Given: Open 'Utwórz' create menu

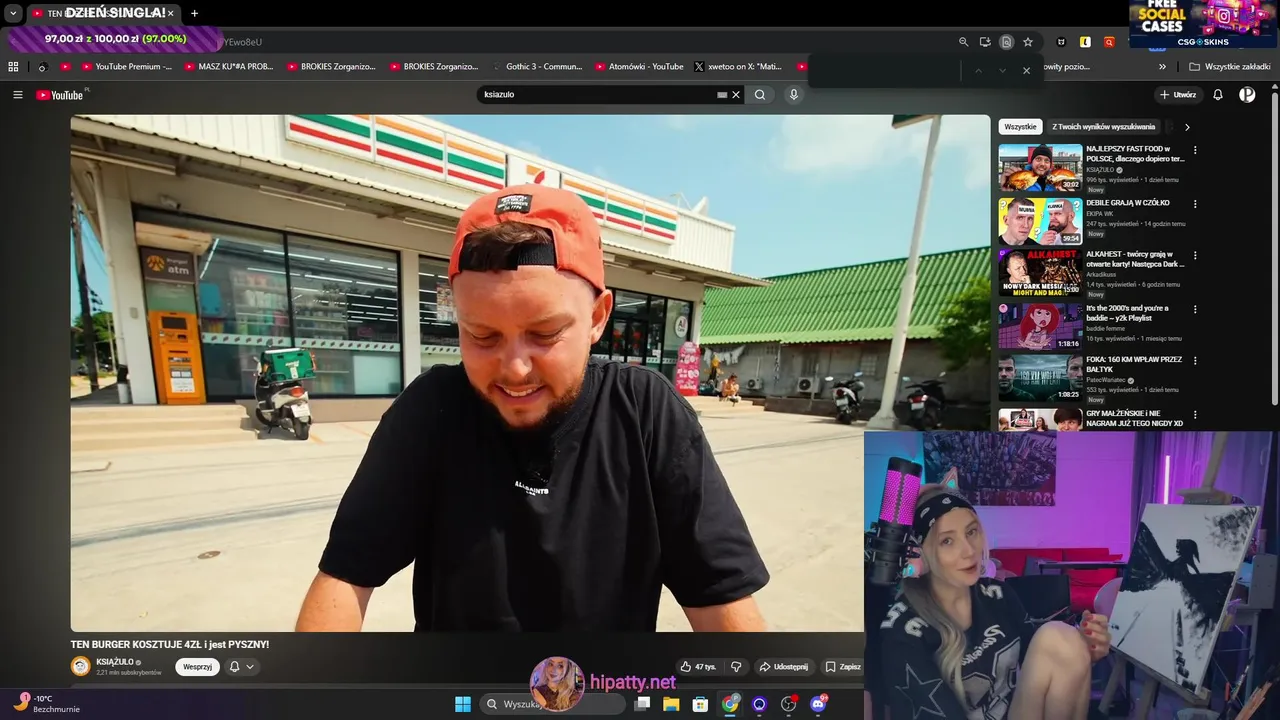Looking at the screenshot, I should click(1178, 95).
